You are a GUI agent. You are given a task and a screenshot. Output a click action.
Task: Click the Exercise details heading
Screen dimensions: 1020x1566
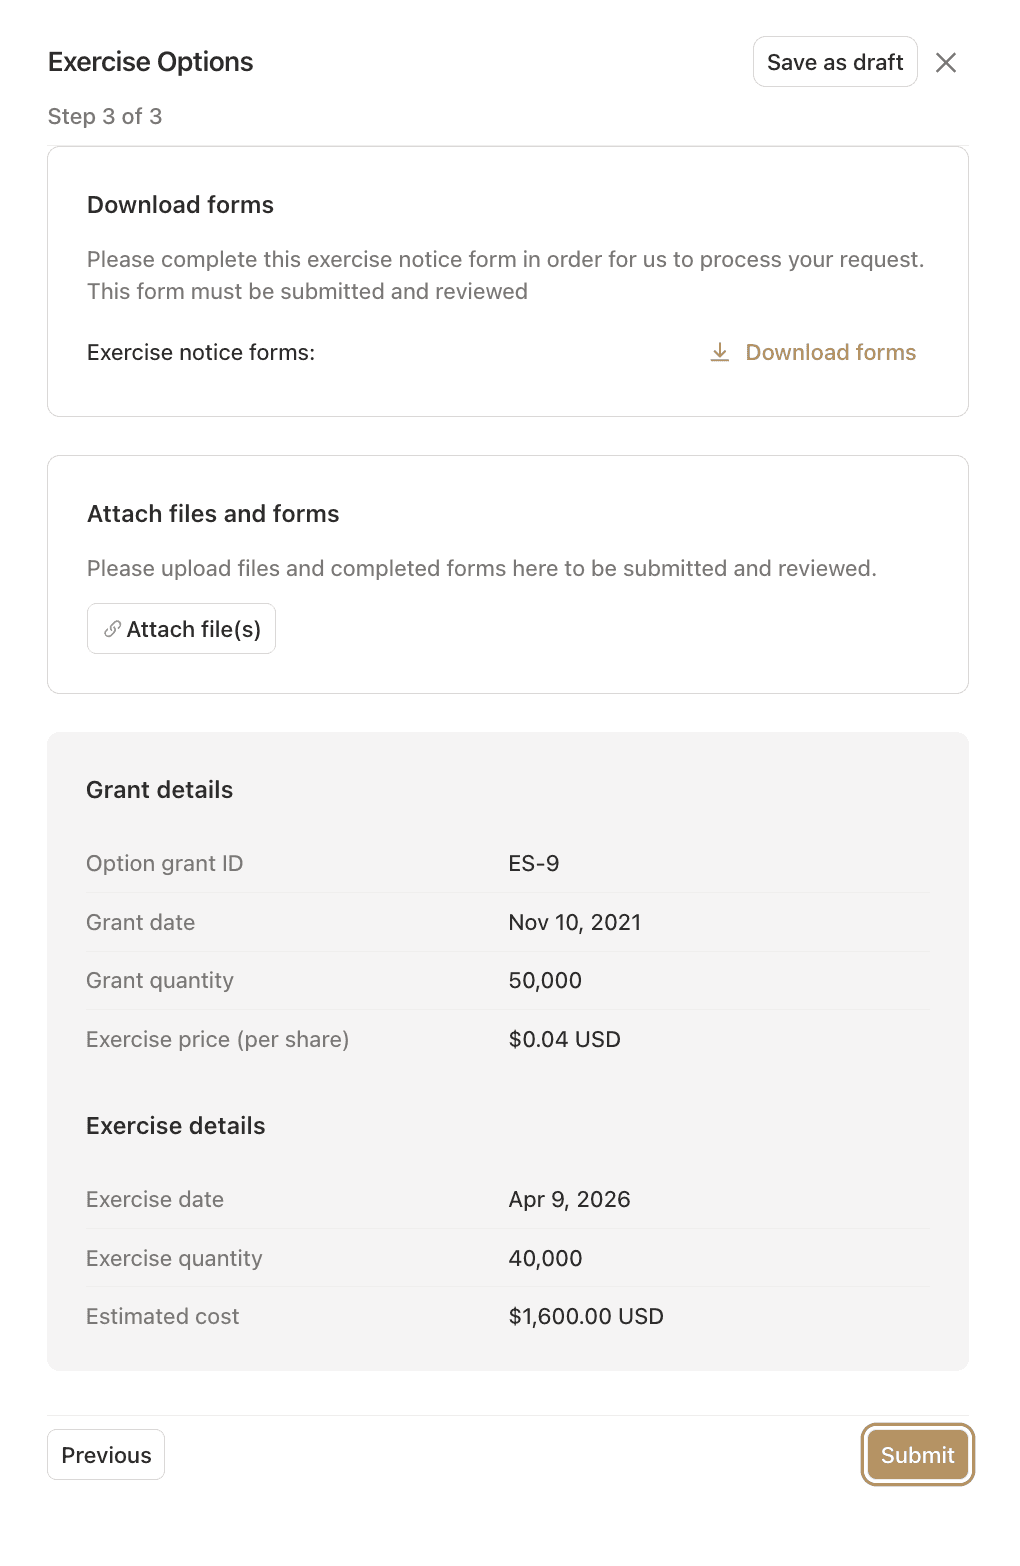coord(176,1126)
